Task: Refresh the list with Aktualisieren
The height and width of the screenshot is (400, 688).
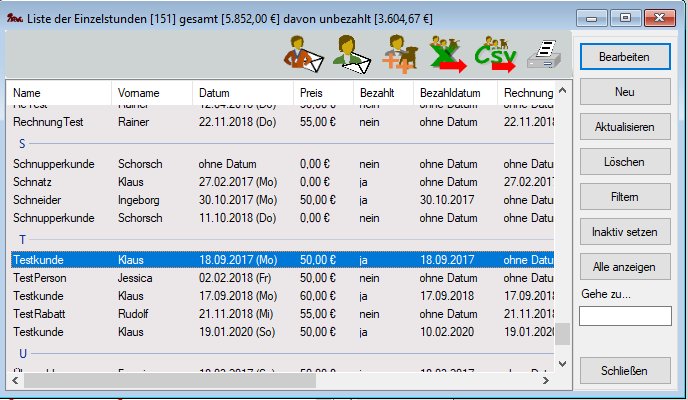Action: pyautogui.click(x=625, y=127)
